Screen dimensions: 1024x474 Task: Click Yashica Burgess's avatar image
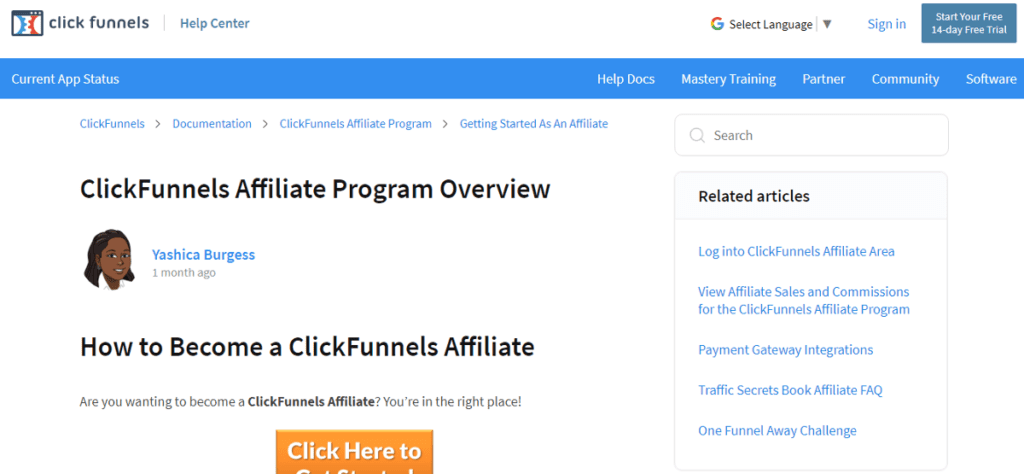[109, 259]
